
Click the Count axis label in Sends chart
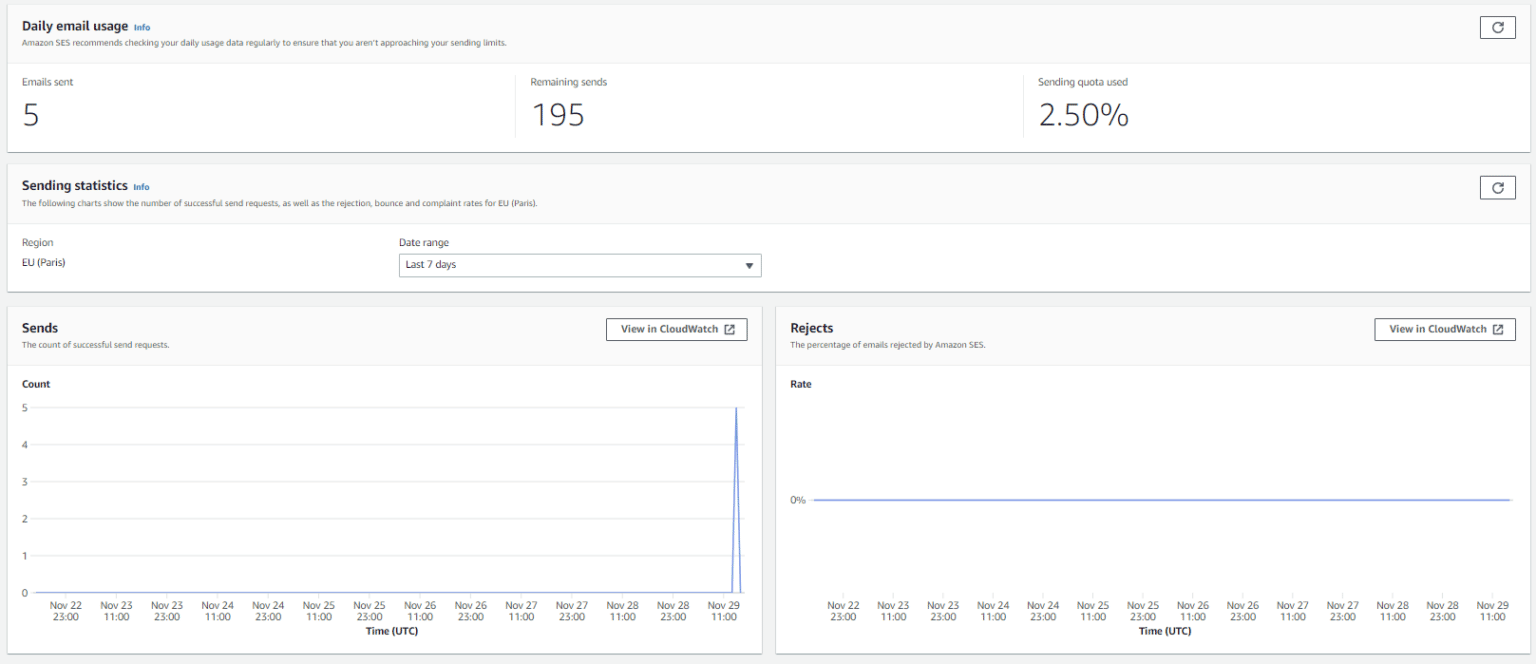(36, 384)
